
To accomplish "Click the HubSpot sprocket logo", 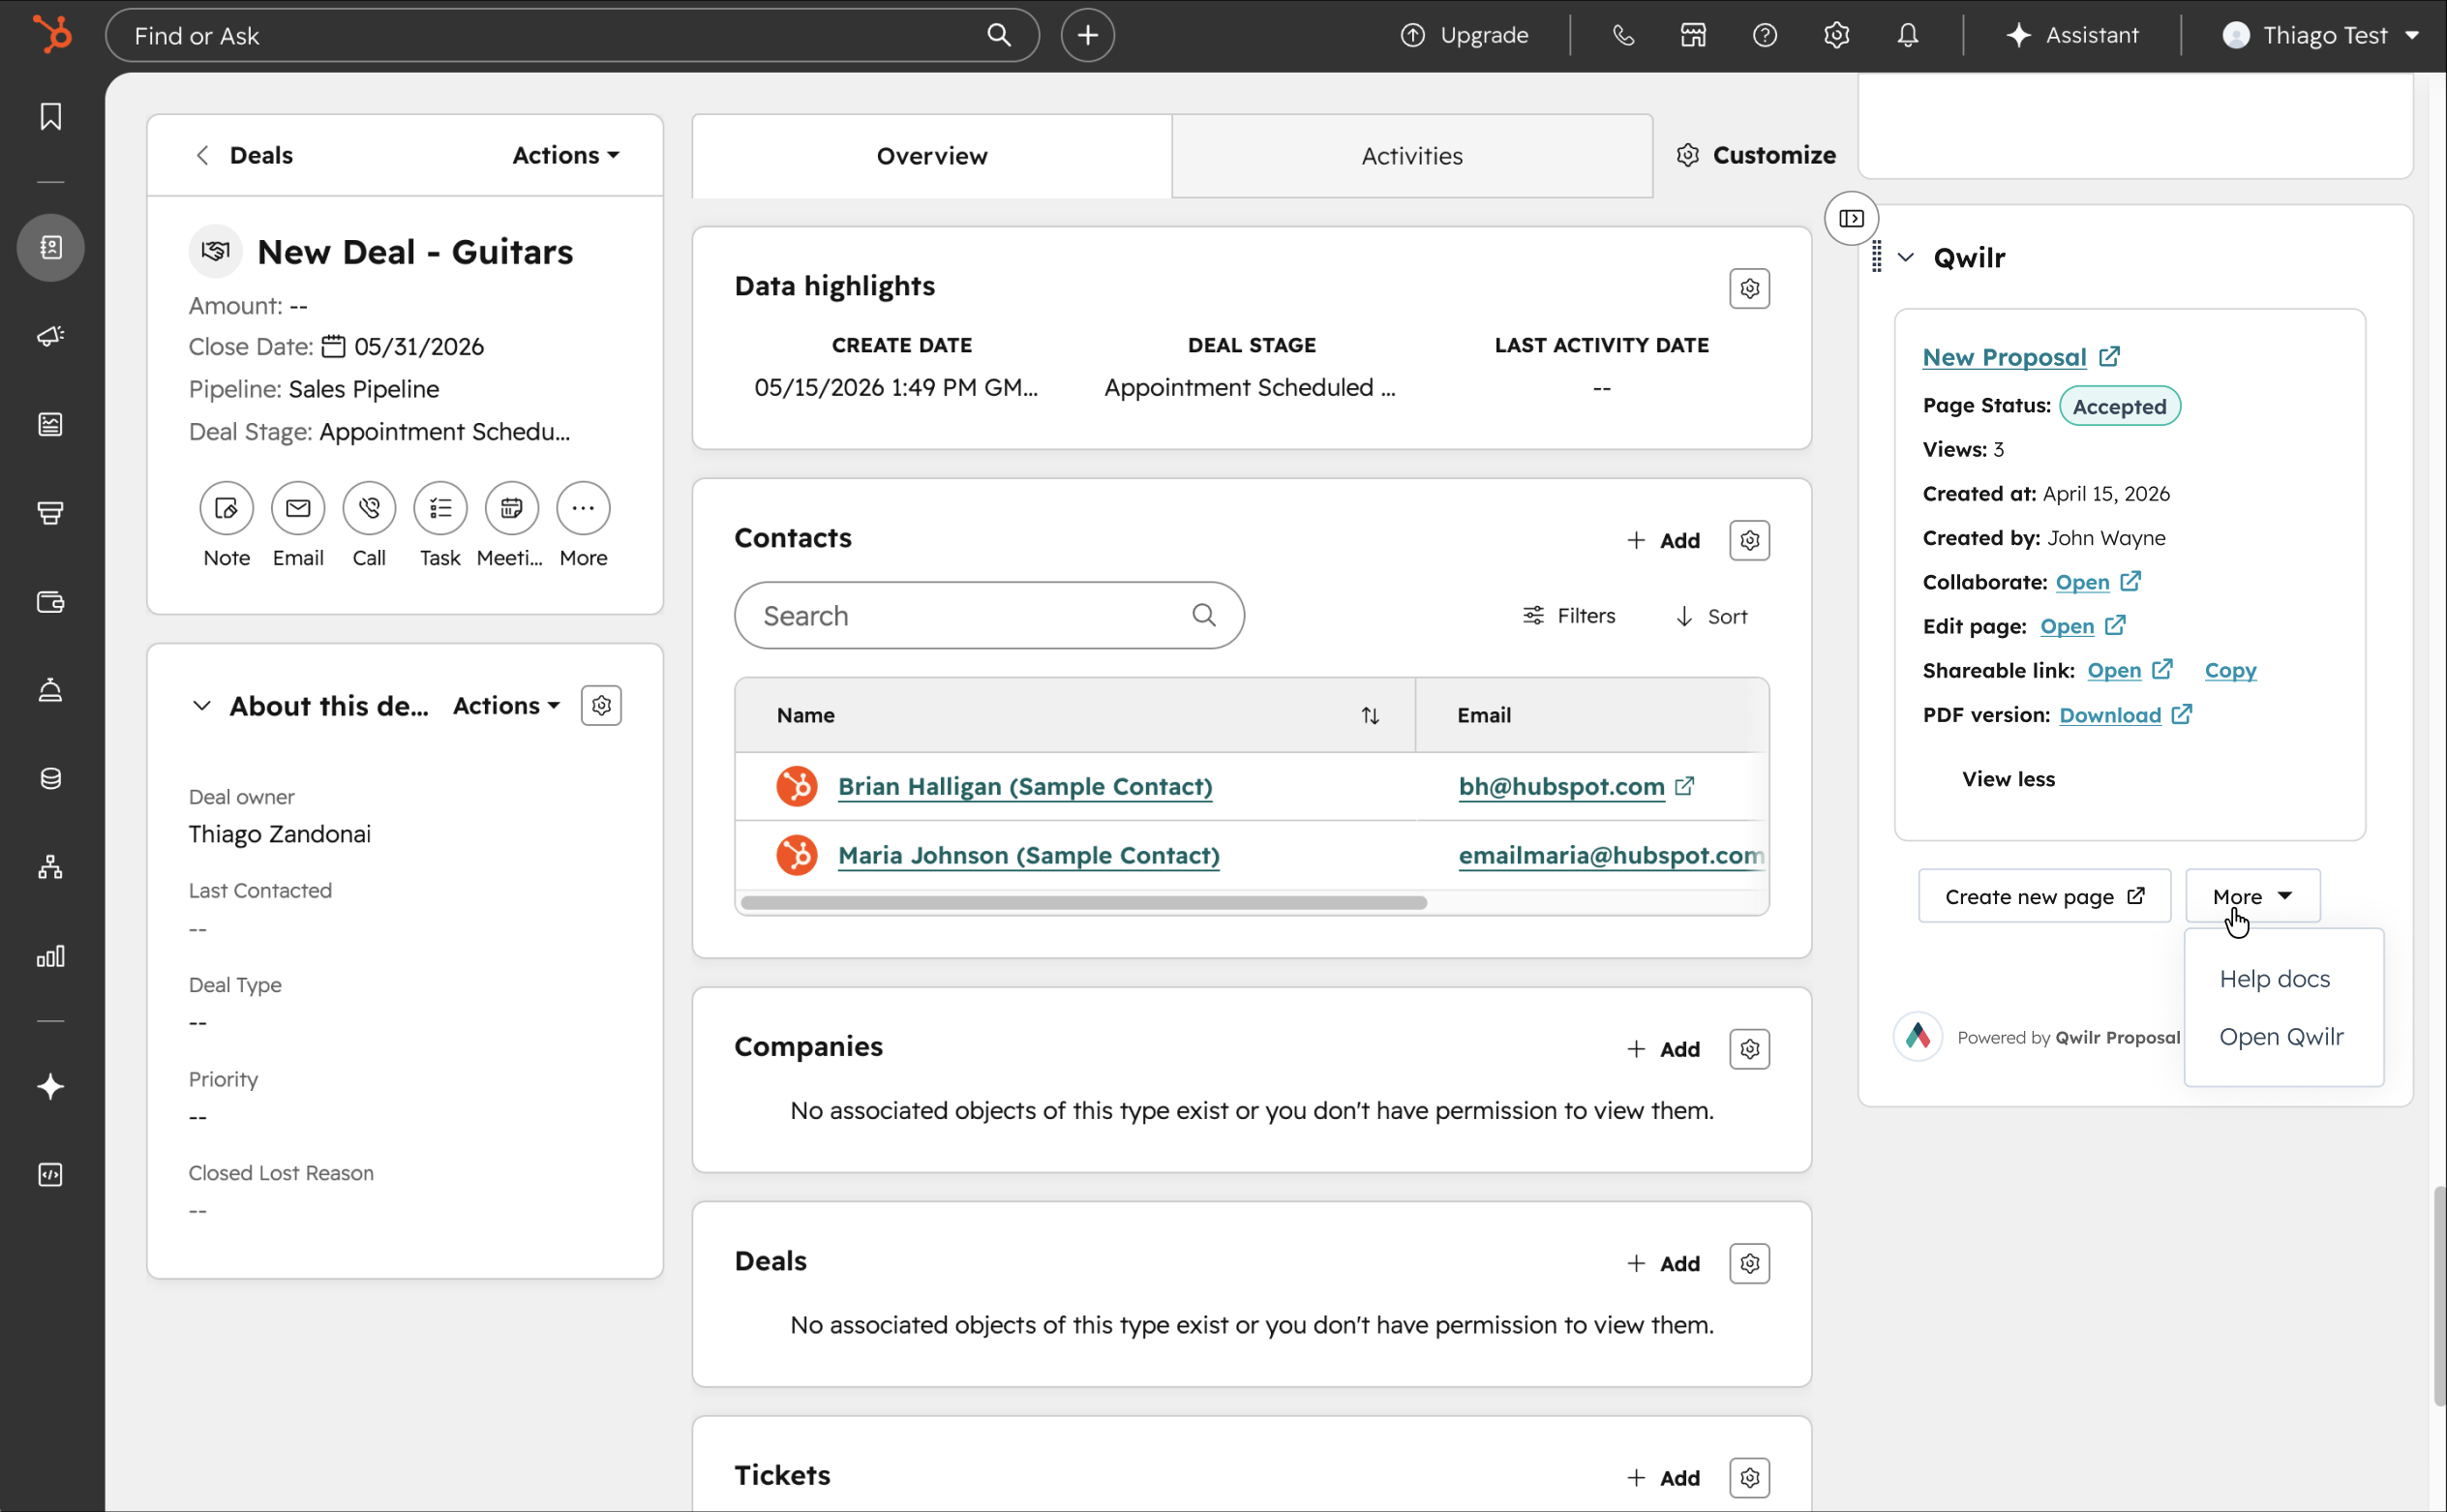I will click(52, 35).
